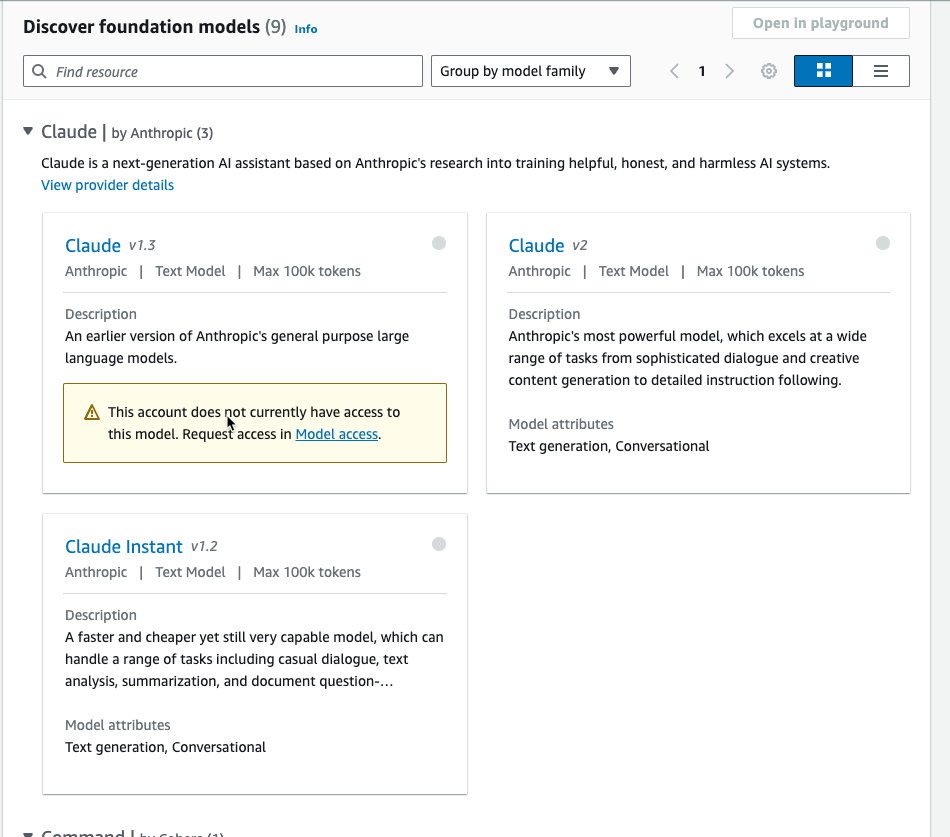Collapse the Claude by Anthropic section
950x837 pixels.
28,131
